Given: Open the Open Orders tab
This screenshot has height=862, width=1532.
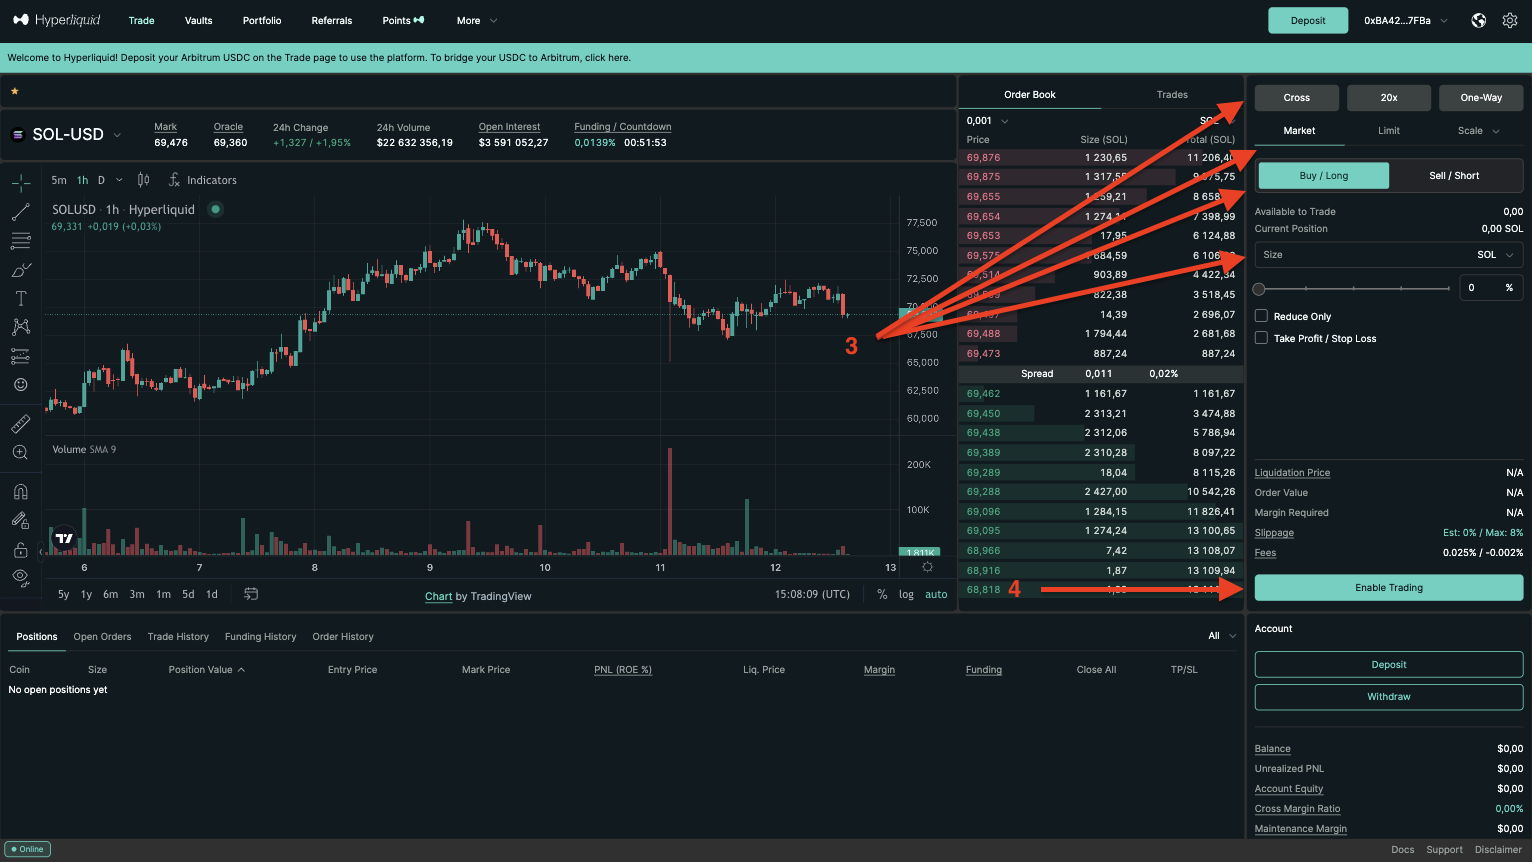Looking at the screenshot, I should pyautogui.click(x=102, y=636).
